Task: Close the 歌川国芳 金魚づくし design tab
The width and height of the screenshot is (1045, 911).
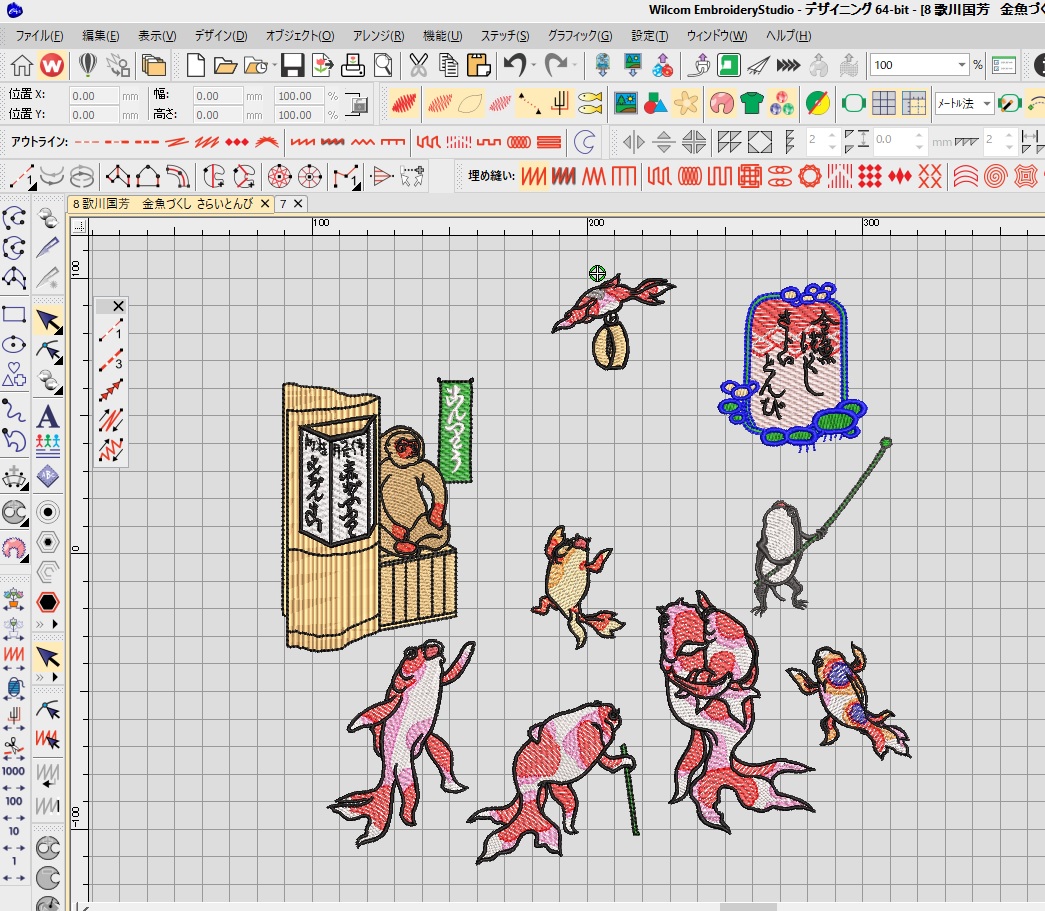Action: click(x=265, y=204)
